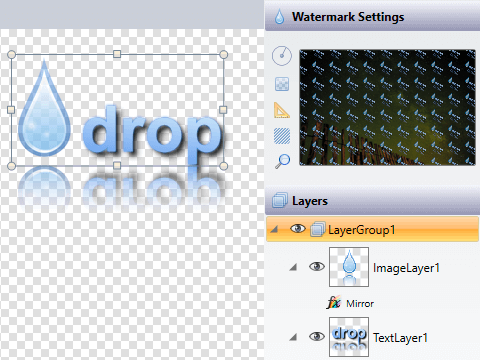Hide LayerGroup1 using its eye icon

[x=298, y=229]
